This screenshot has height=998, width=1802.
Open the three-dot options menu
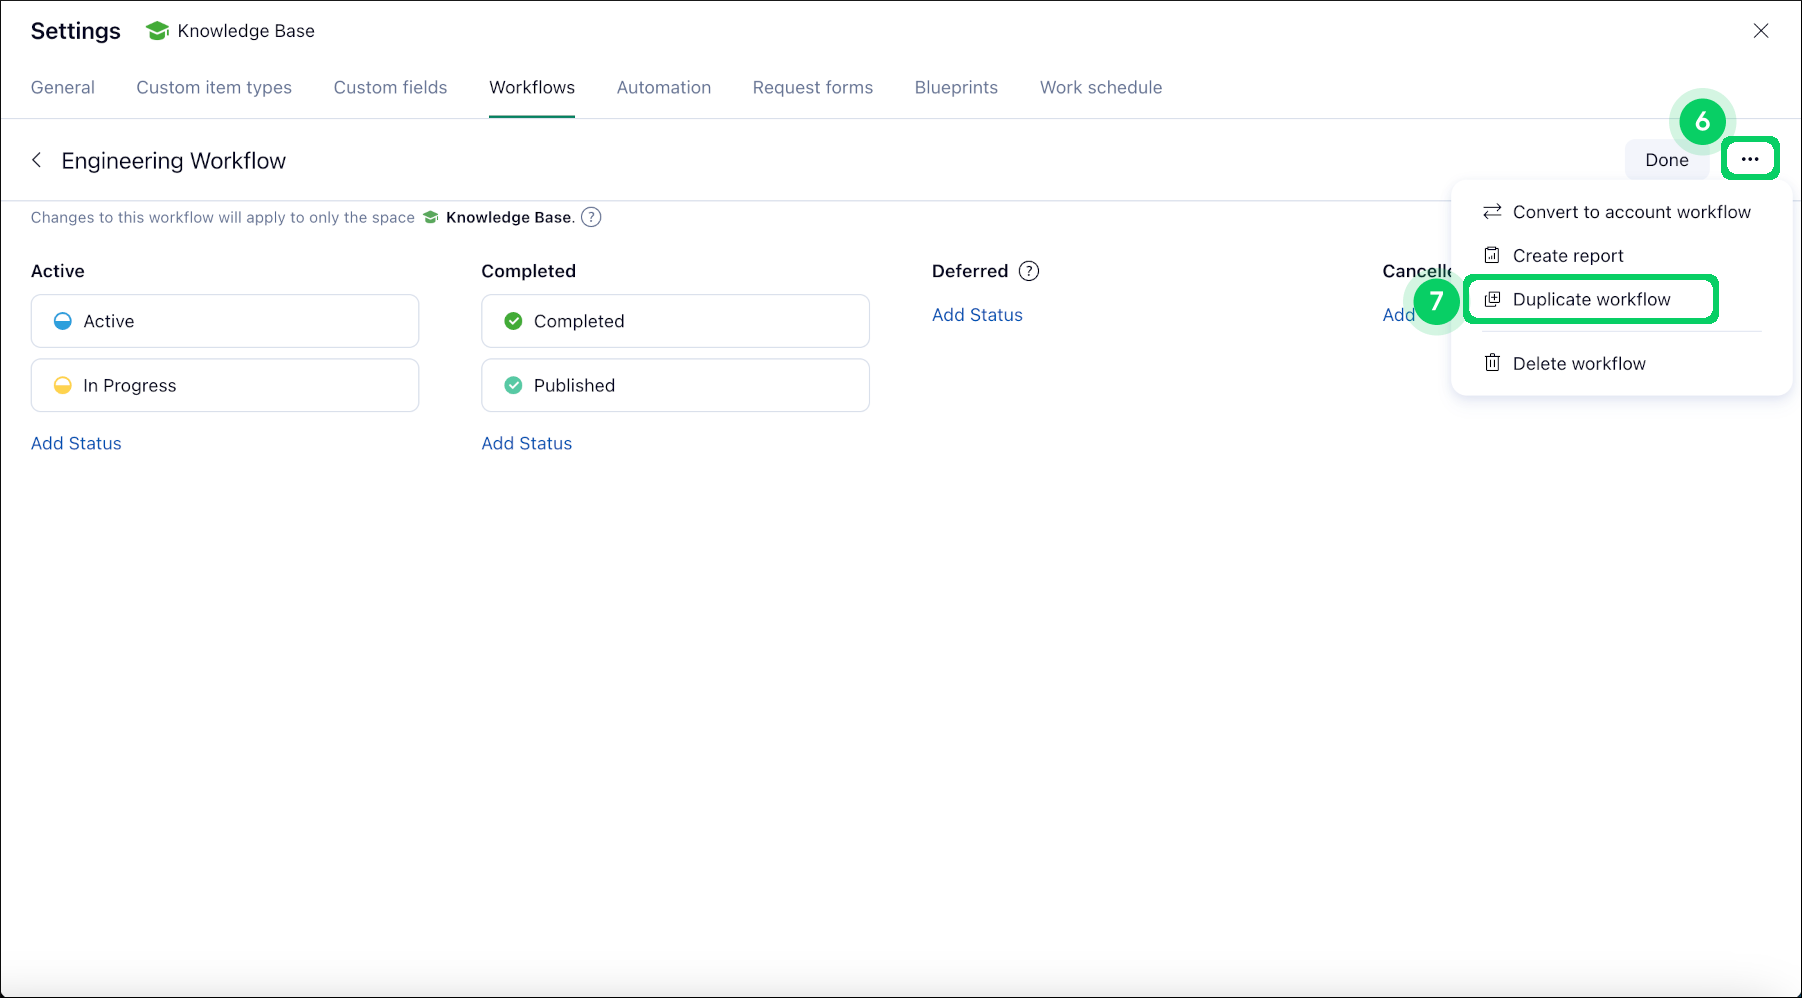(1750, 158)
